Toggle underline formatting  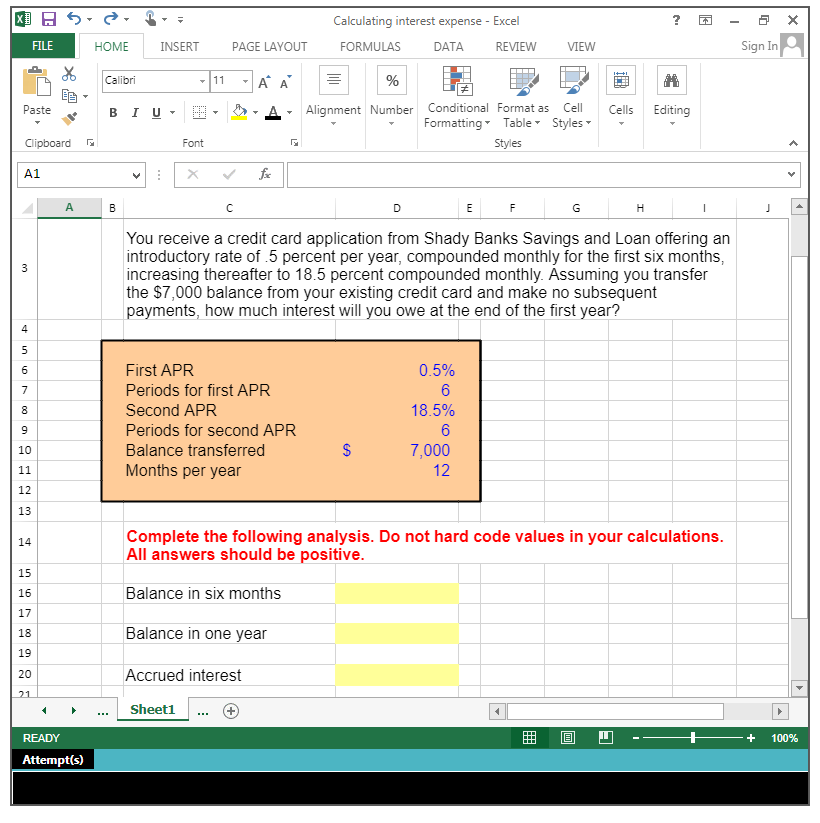coord(156,112)
